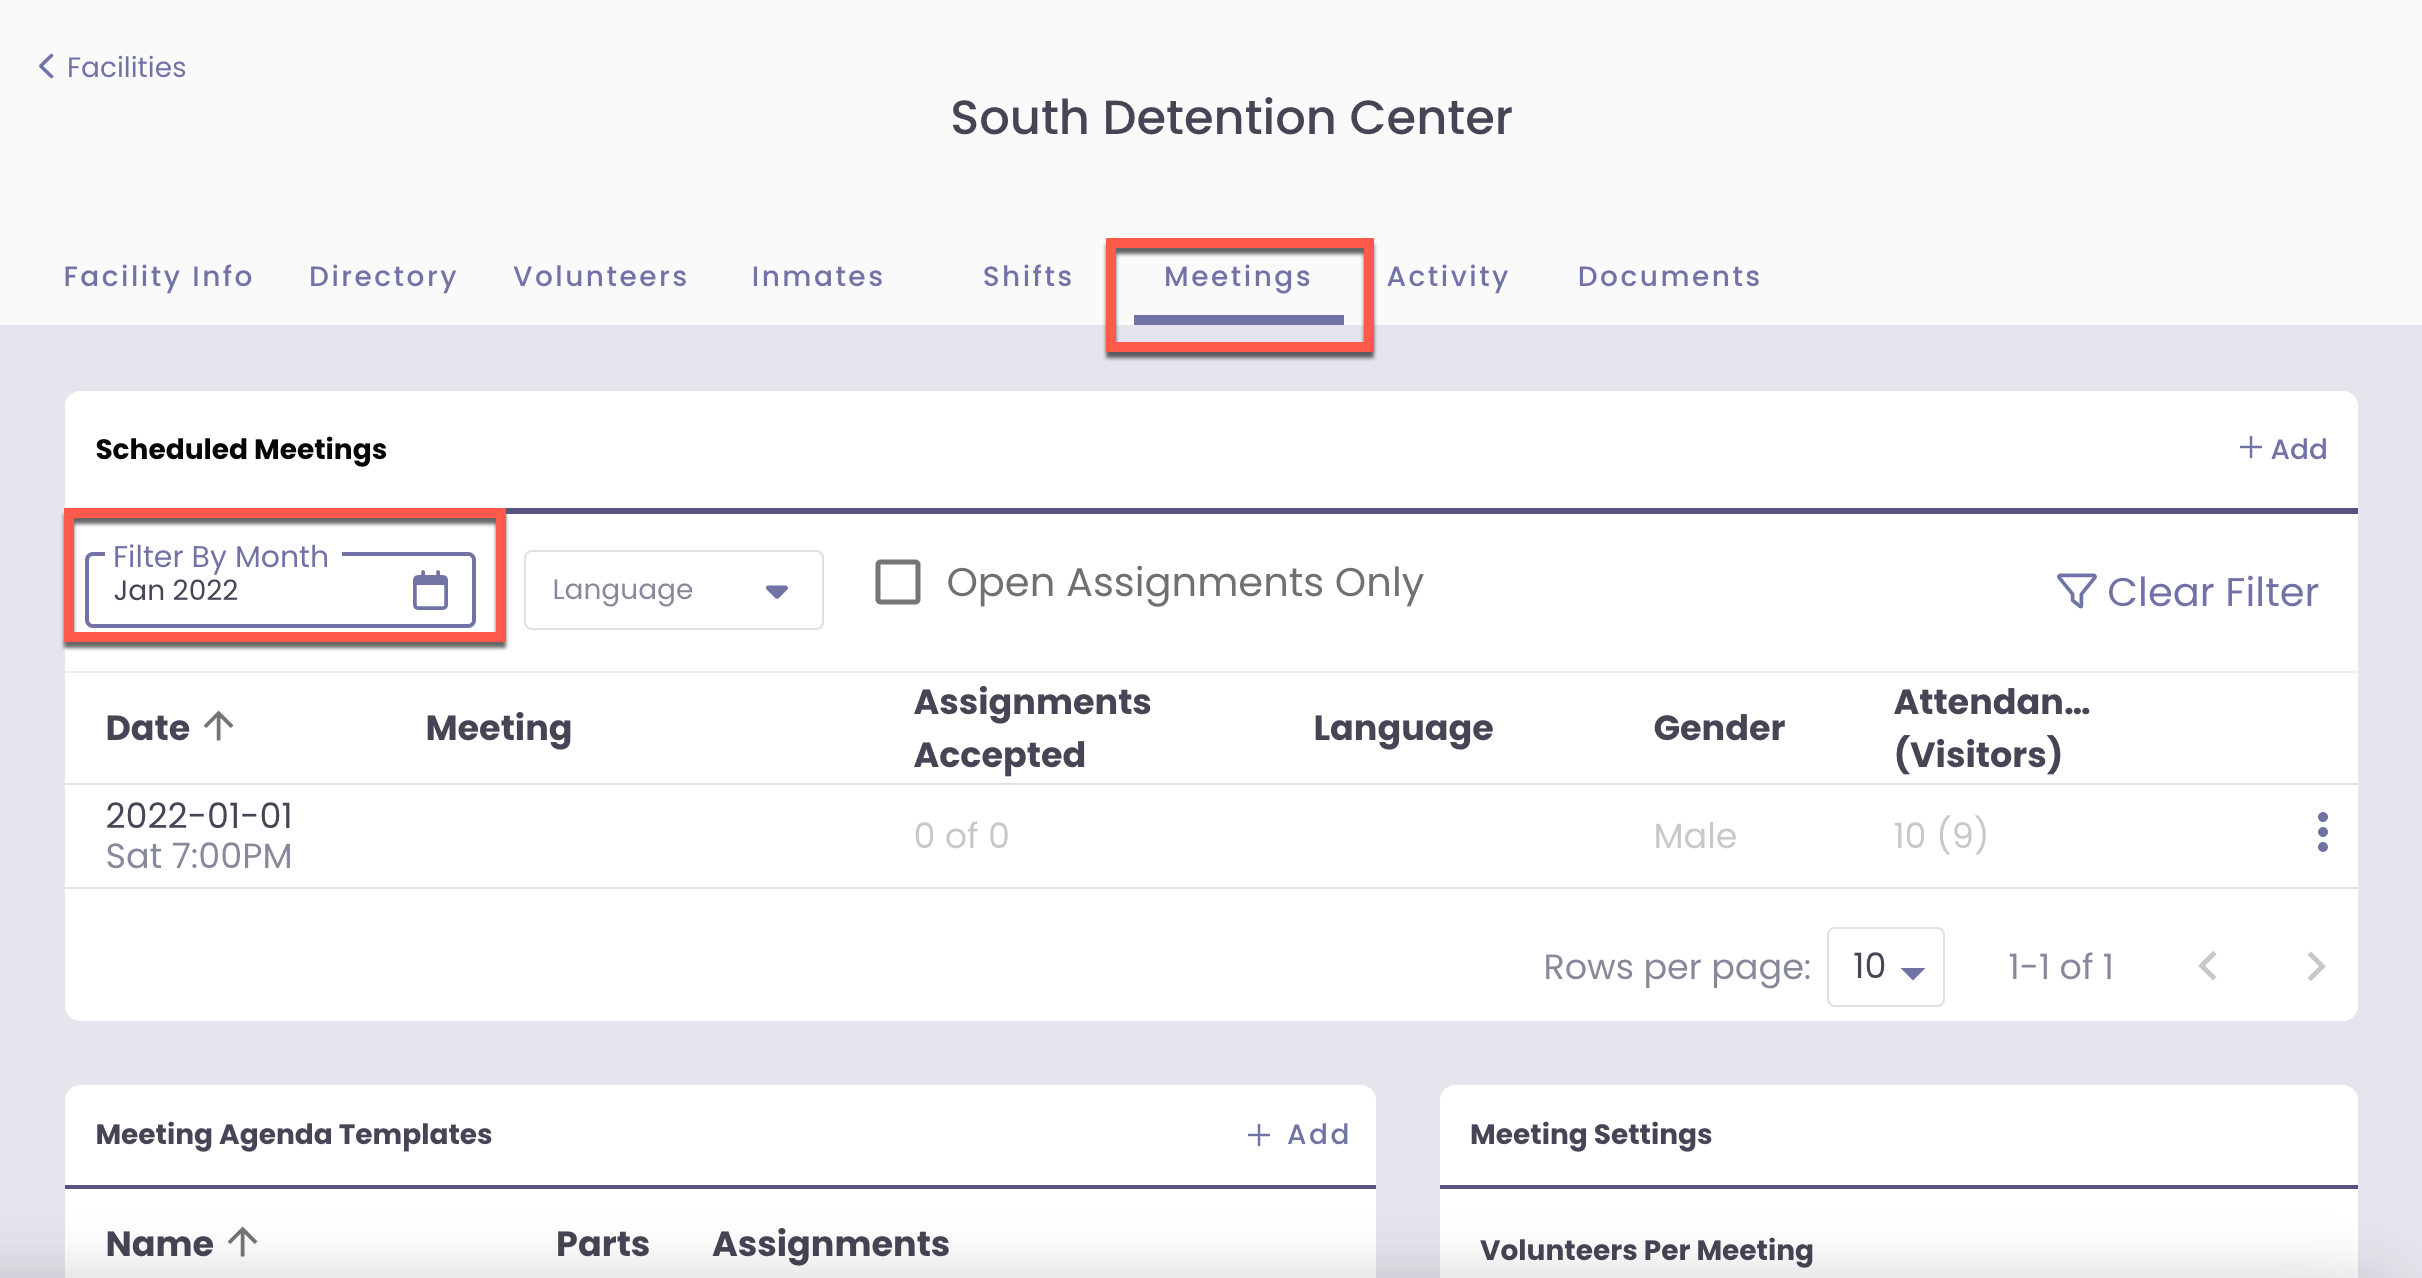Enable Open Assignments Only checkbox
This screenshot has height=1278, width=2422.
coord(897,582)
